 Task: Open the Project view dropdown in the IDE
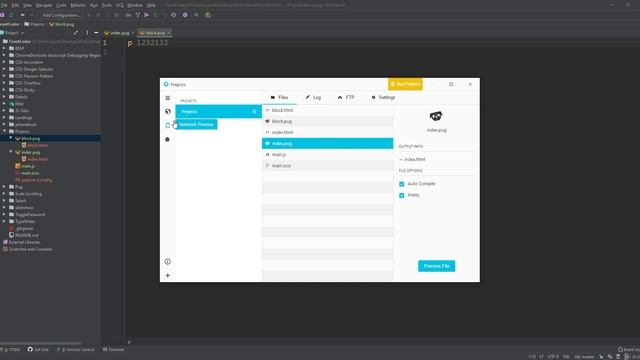pos(14,33)
